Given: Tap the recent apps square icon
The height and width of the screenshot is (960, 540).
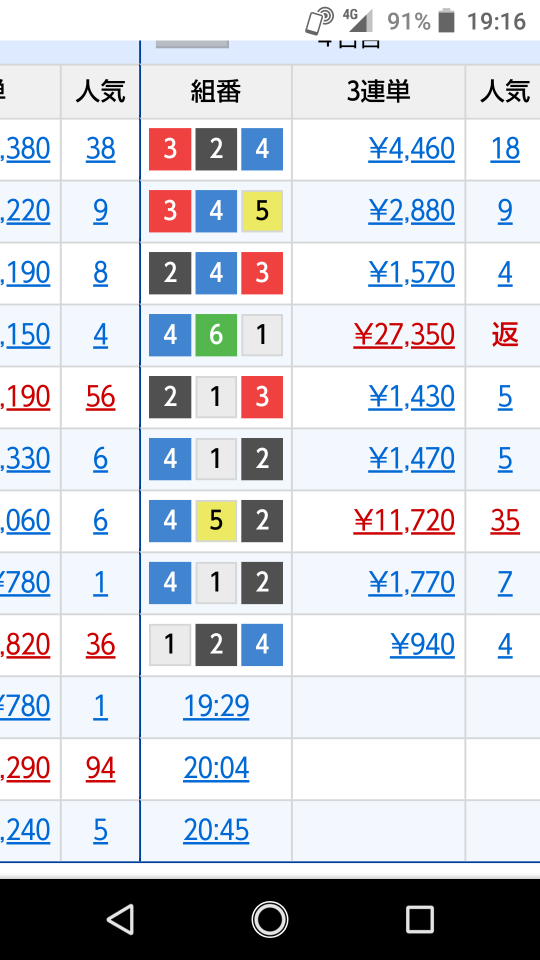Looking at the screenshot, I should [419, 919].
